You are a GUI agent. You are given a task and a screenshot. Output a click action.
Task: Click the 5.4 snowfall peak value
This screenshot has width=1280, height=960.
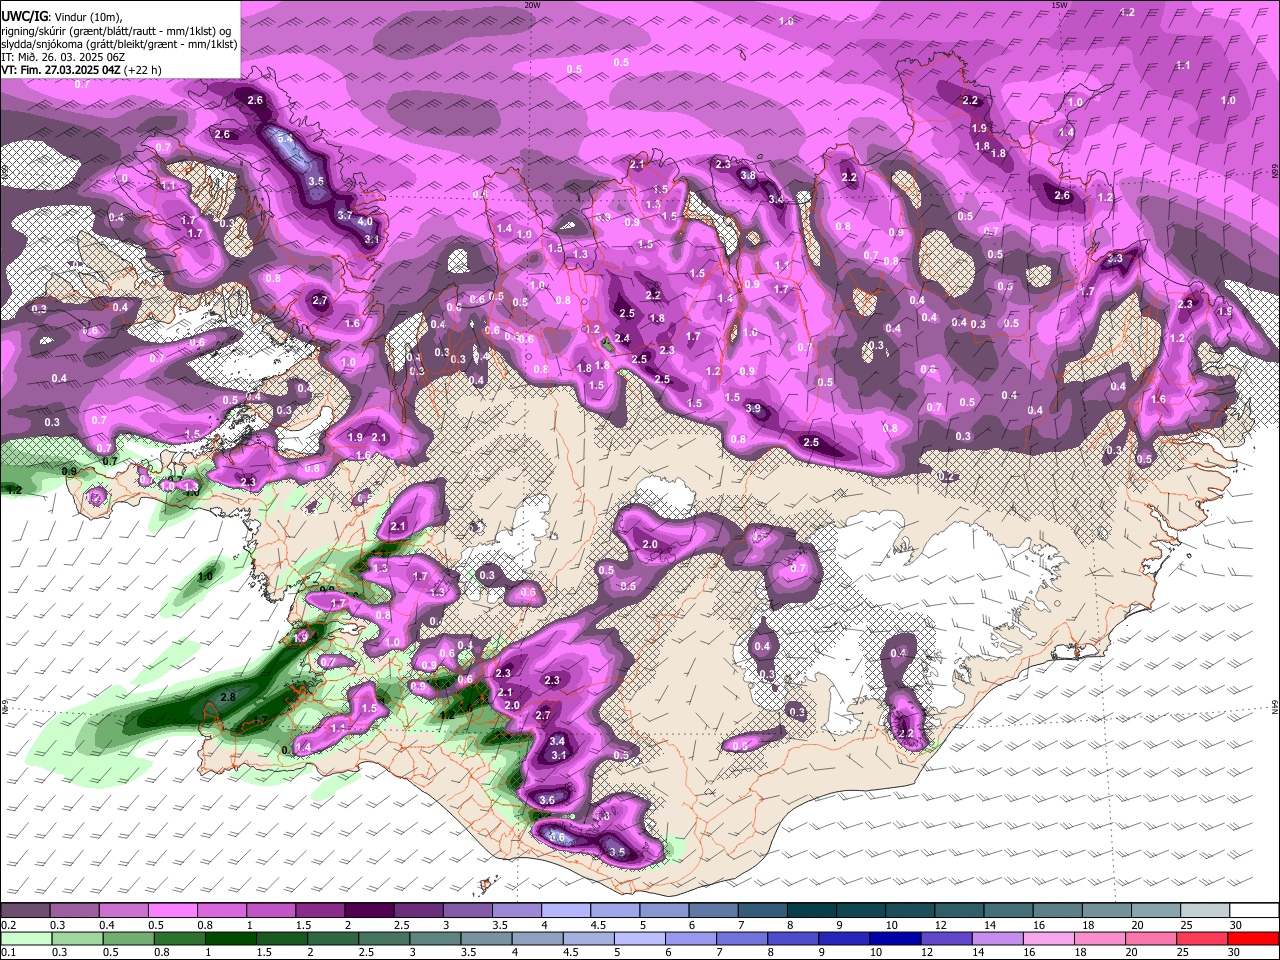(x=285, y=138)
